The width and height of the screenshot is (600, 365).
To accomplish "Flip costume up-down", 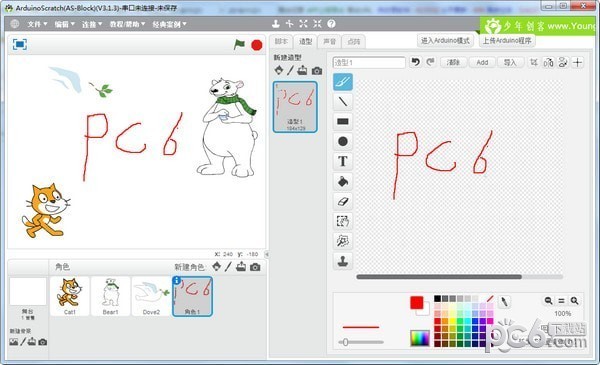I will pos(563,62).
